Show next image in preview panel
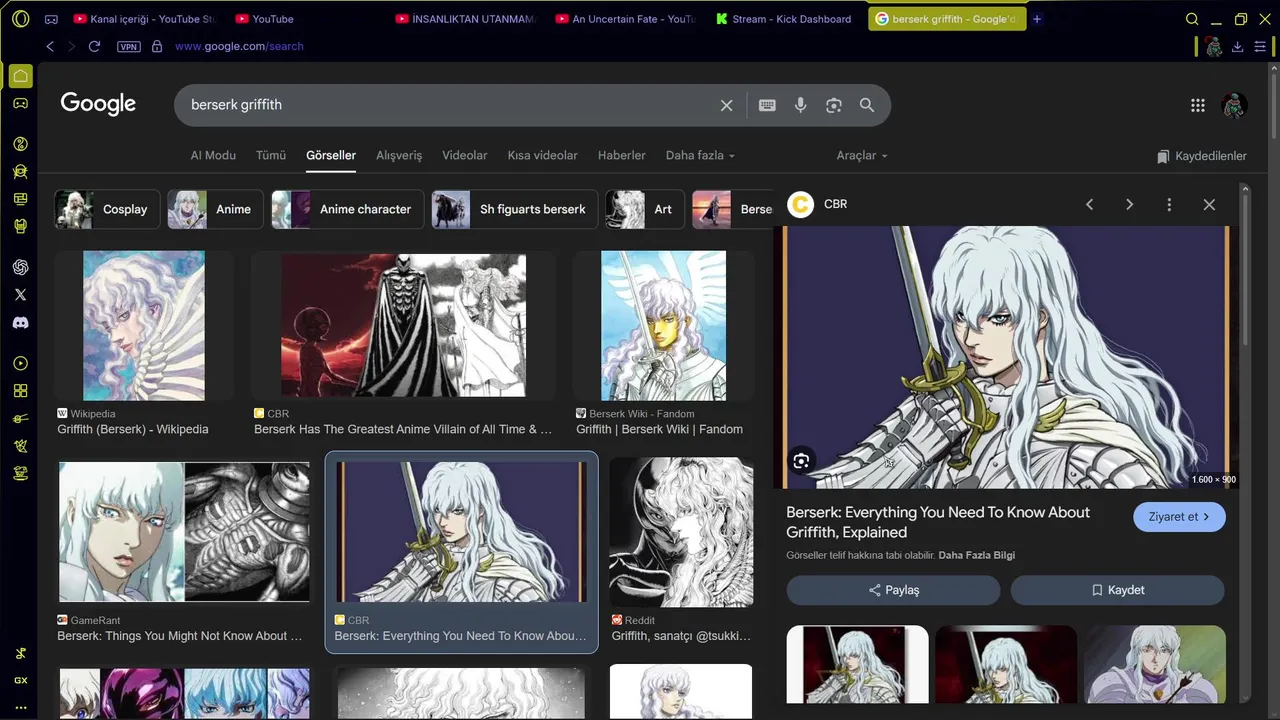1280x720 pixels. coord(1130,204)
